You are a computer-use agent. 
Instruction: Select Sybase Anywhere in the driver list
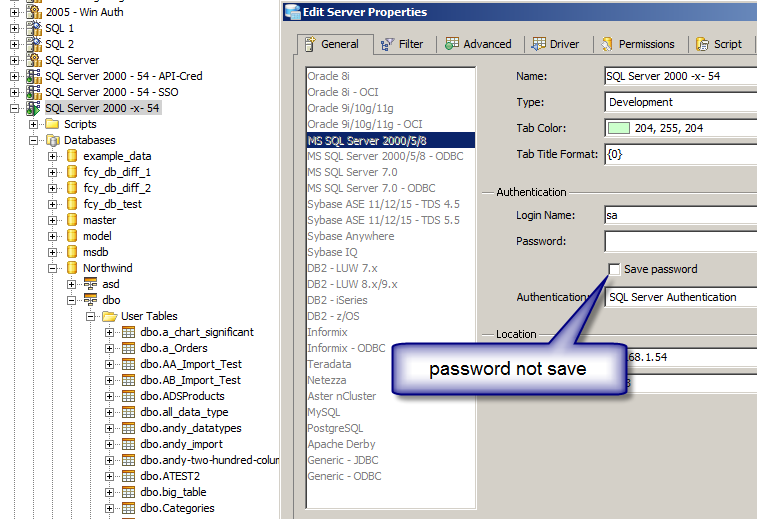click(x=391, y=236)
